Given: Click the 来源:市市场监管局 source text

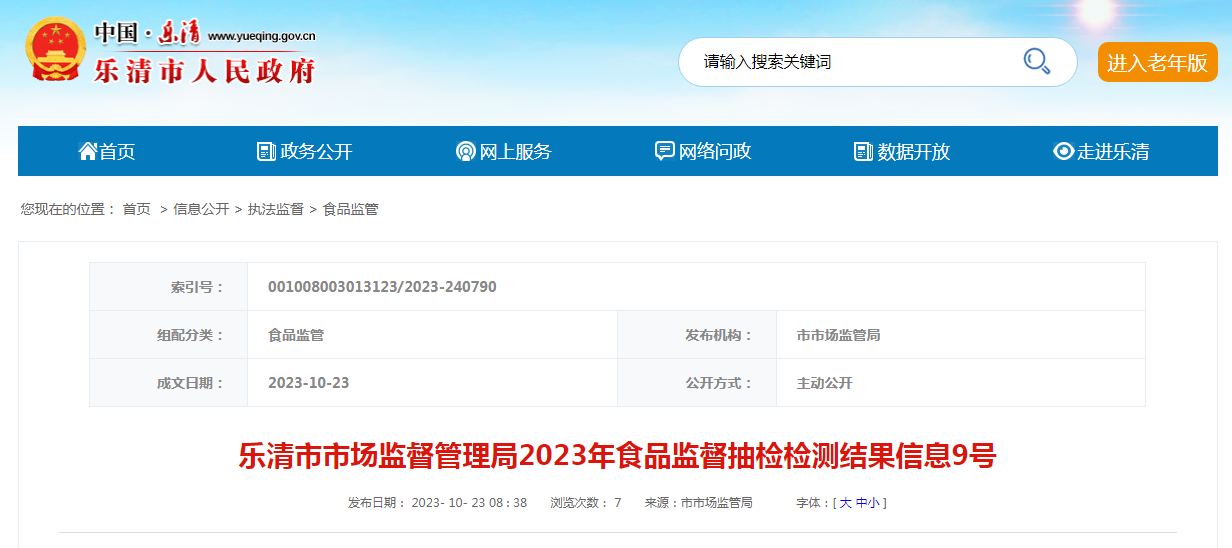Looking at the screenshot, I should tap(699, 503).
